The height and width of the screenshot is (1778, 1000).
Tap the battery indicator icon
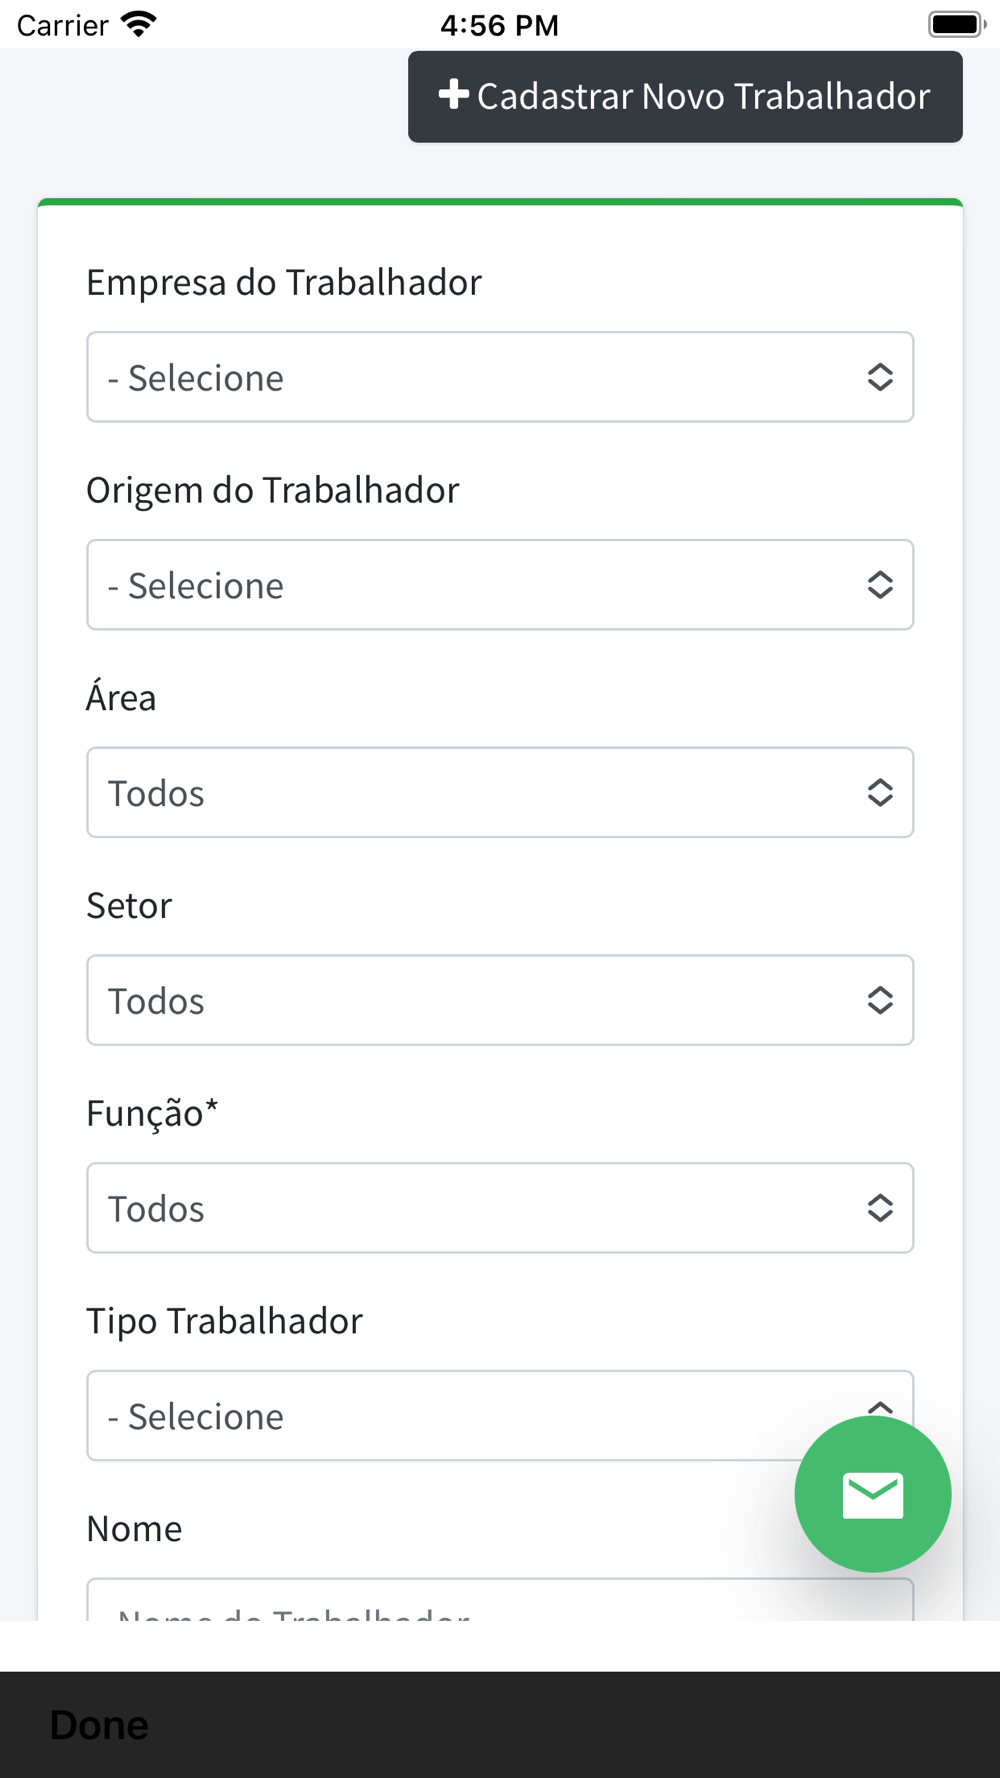point(956,24)
